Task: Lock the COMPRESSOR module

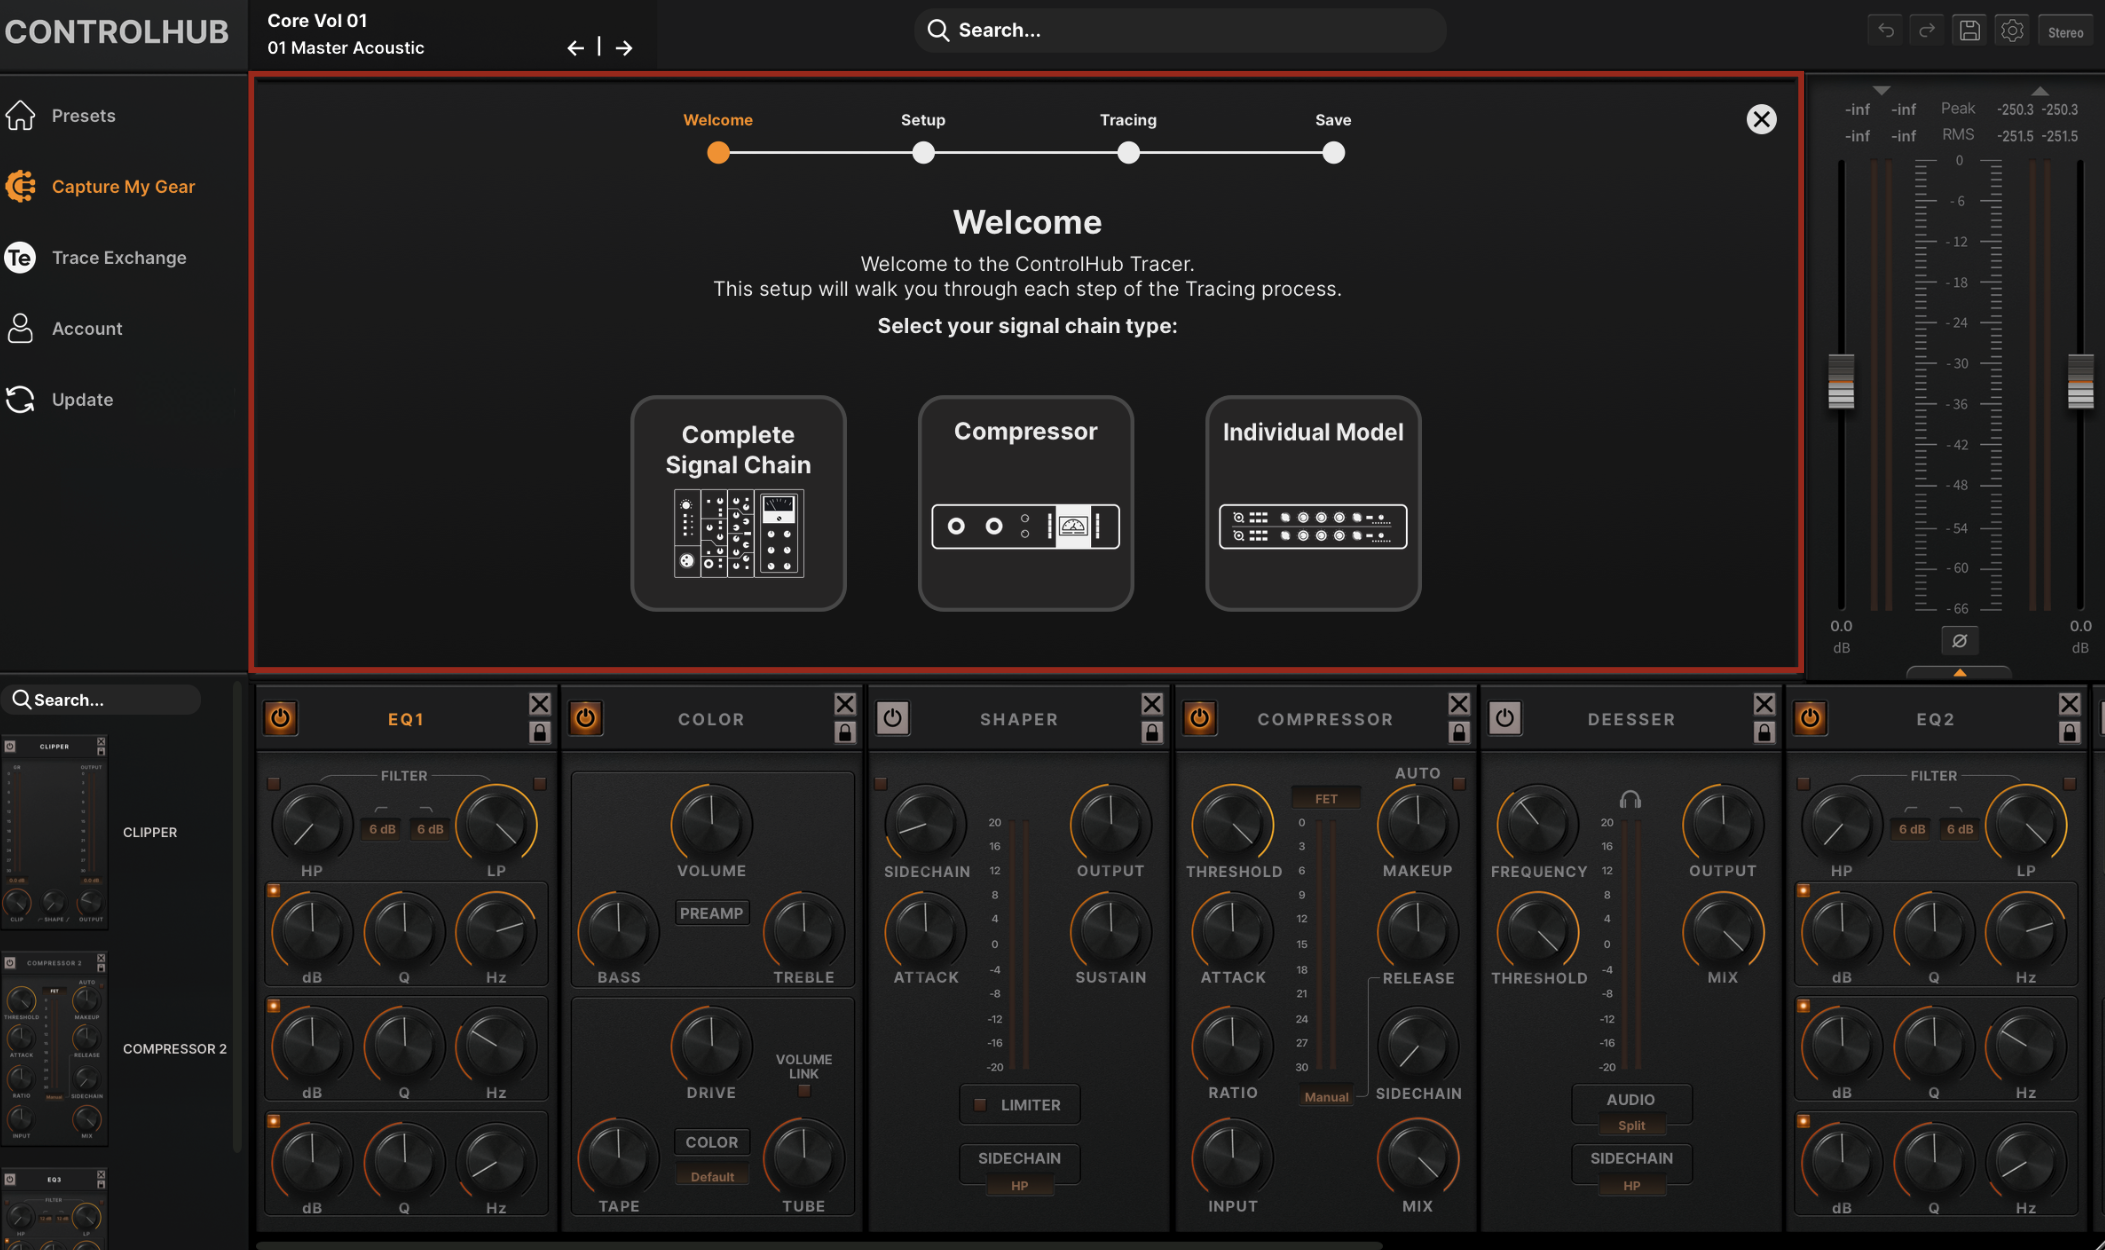Action: coord(1459,733)
